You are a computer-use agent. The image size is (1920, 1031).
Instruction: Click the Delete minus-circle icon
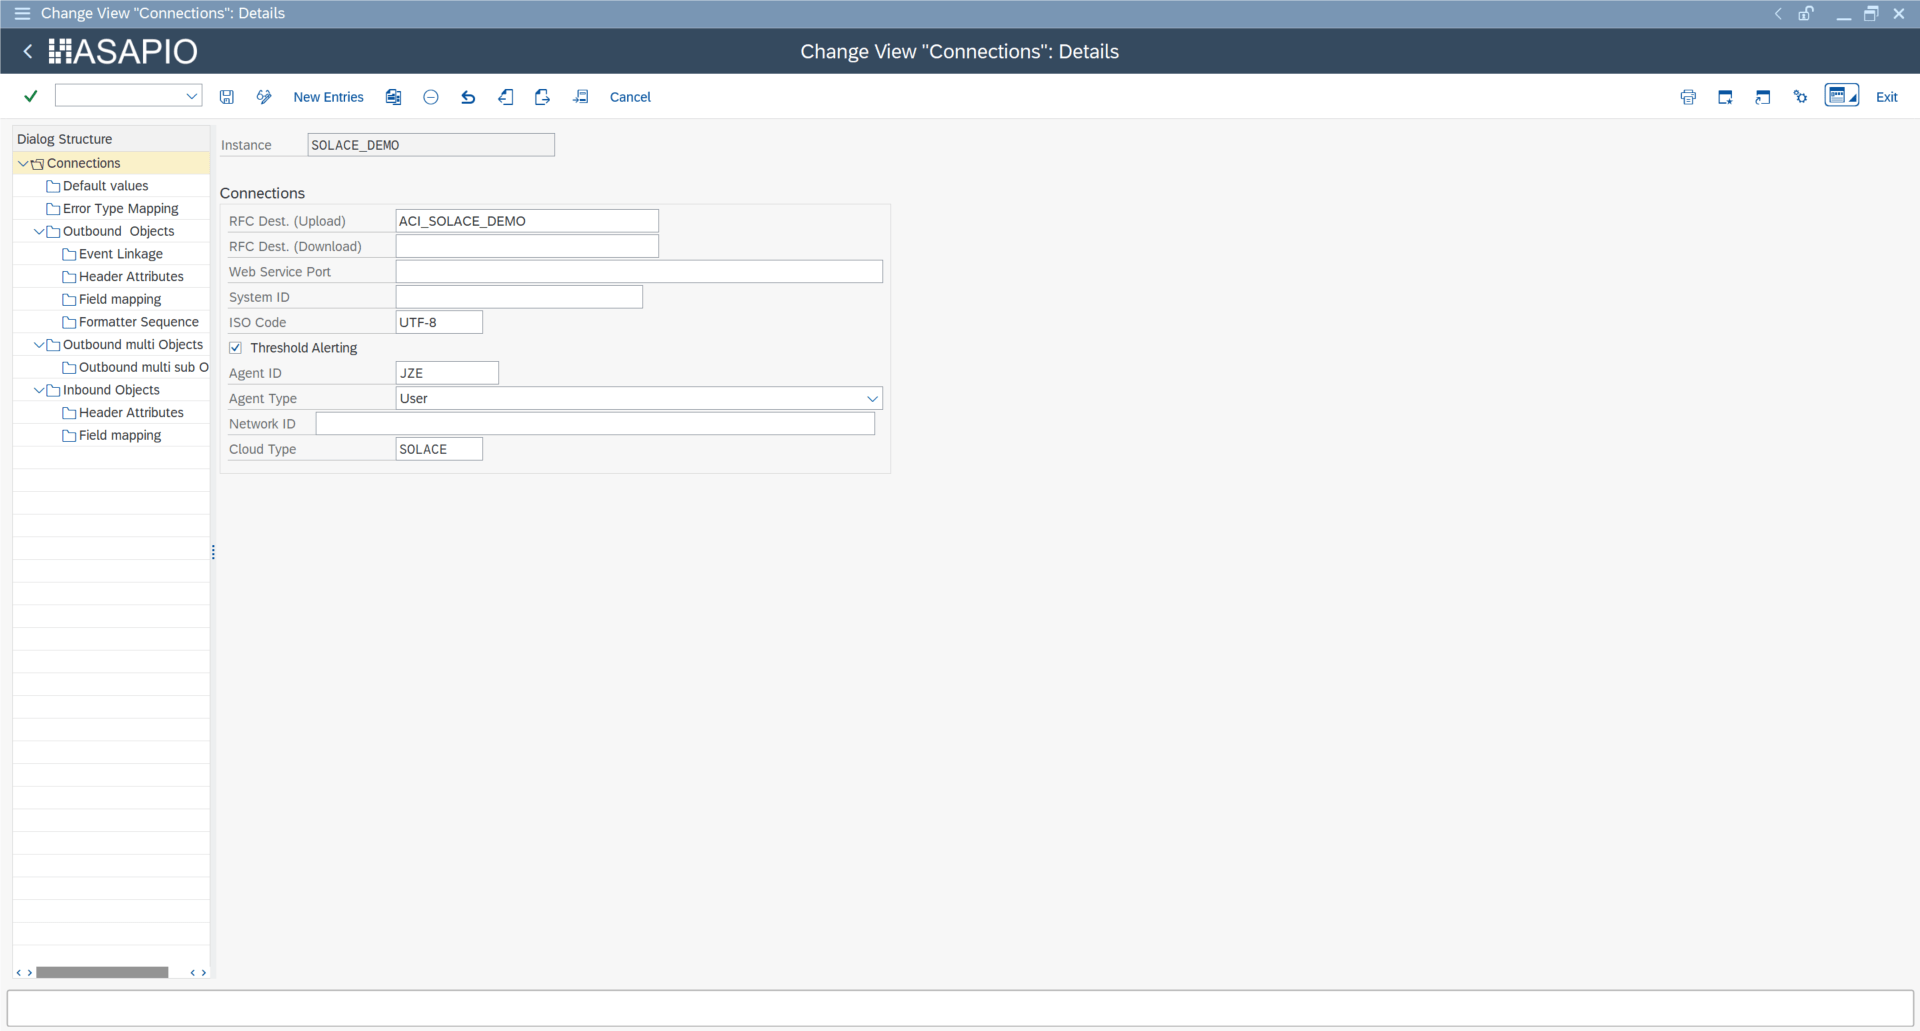[431, 97]
